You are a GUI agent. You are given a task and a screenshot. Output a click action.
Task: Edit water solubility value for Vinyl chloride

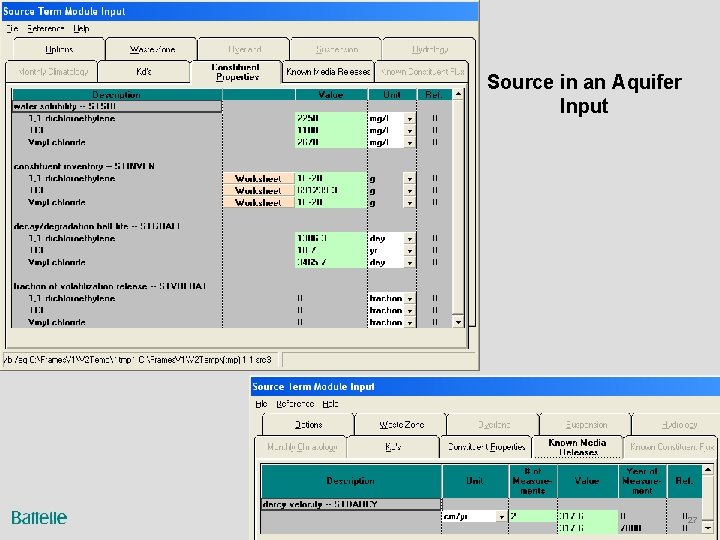click(331, 142)
